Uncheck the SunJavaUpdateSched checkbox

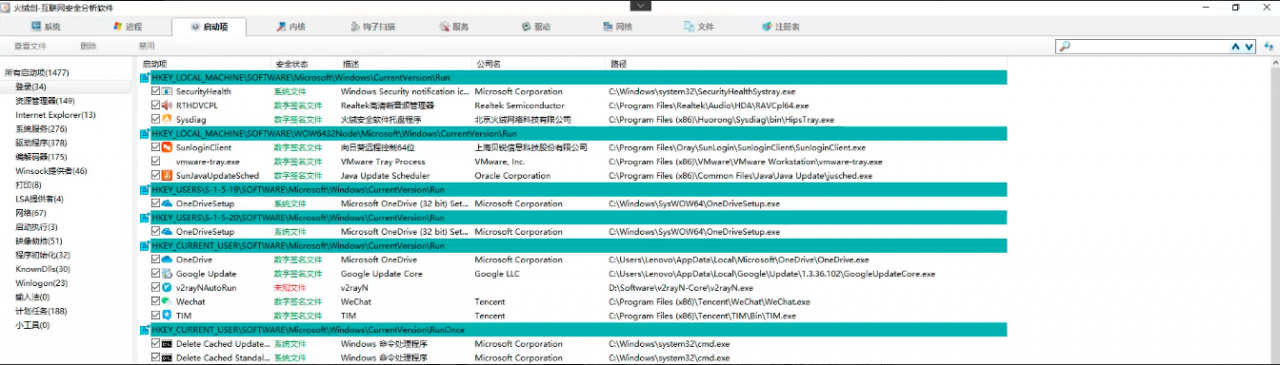155,175
